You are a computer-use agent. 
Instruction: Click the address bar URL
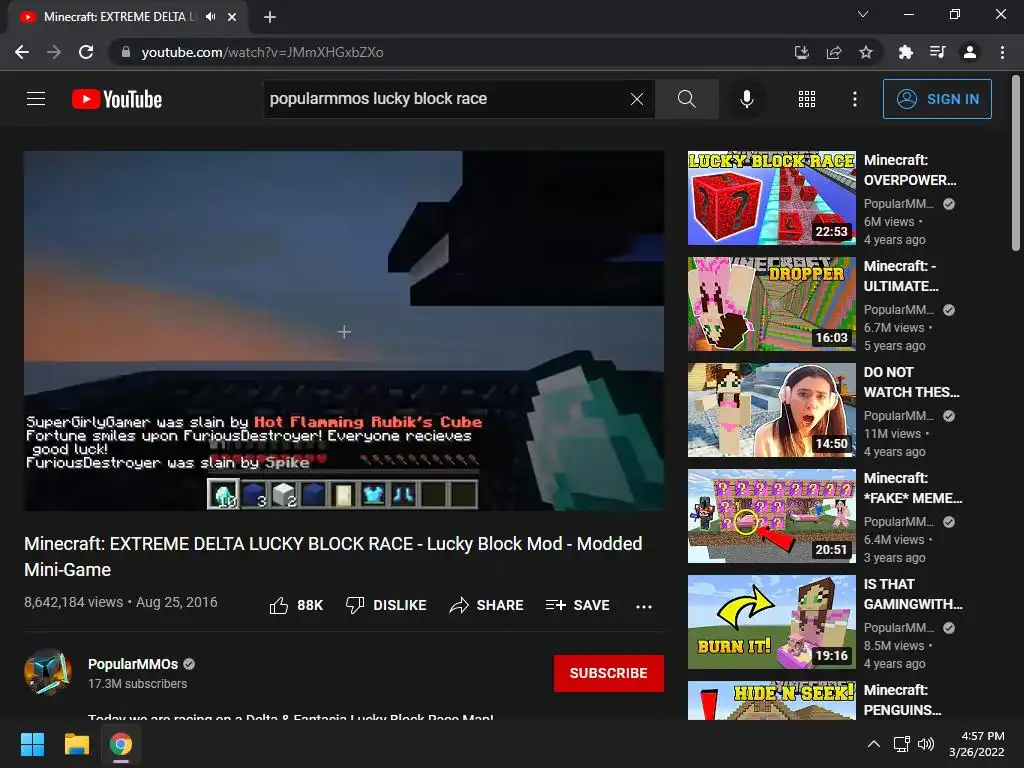[x=263, y=52]
